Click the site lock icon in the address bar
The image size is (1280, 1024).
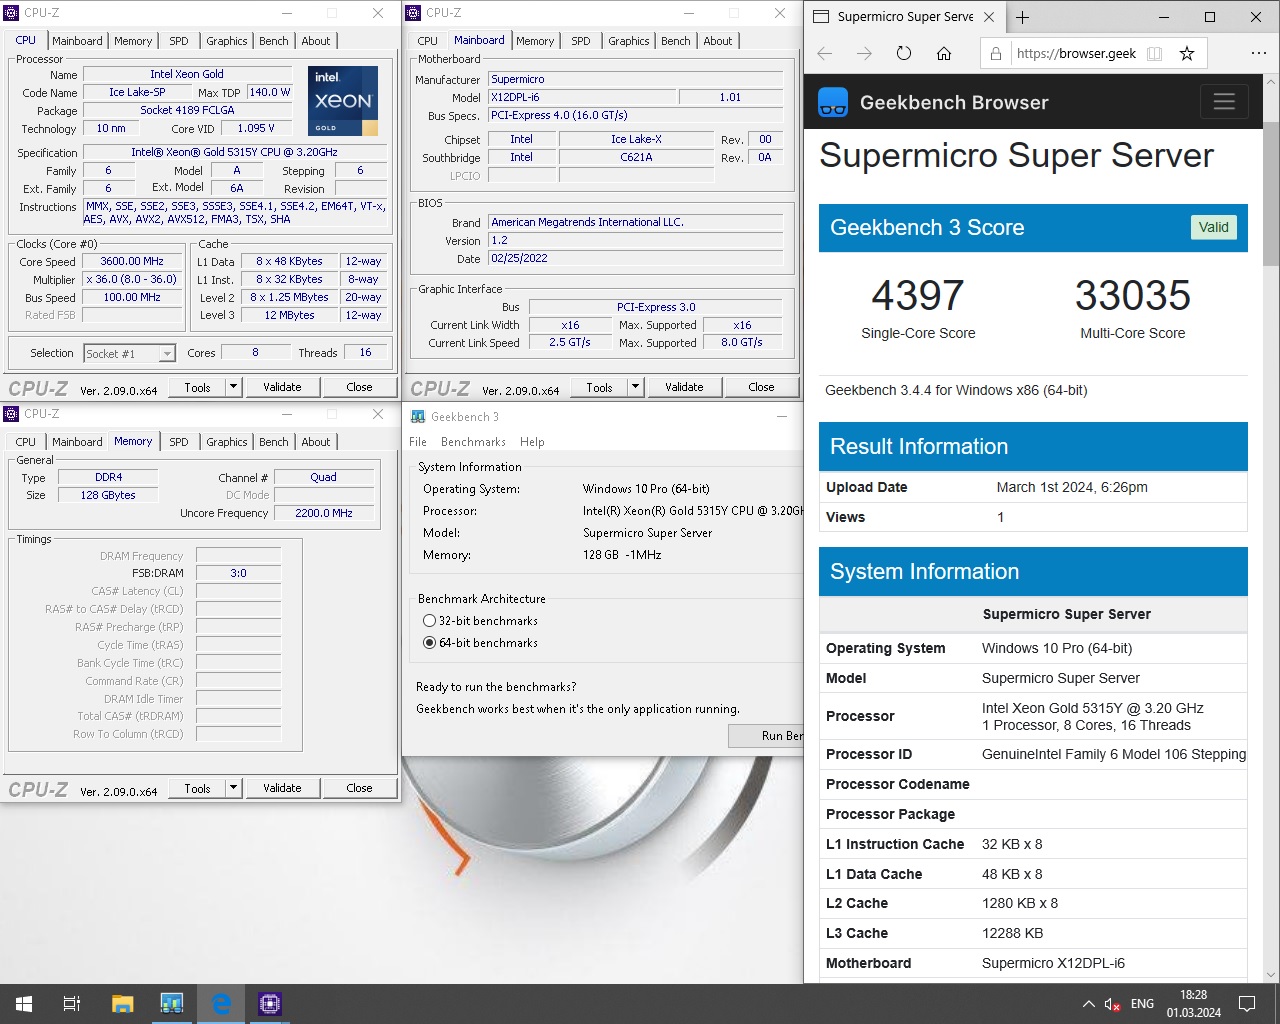(996, 54)
